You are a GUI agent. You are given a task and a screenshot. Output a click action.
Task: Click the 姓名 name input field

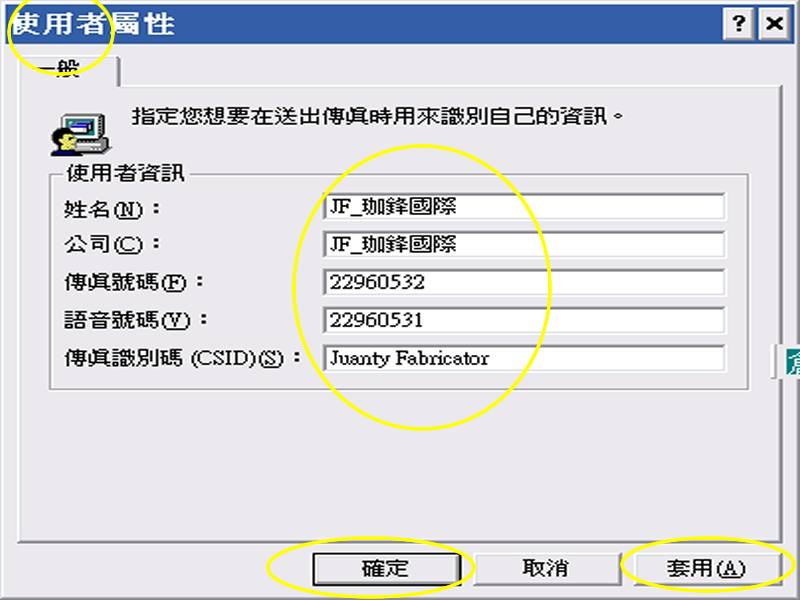click(523, 207)
